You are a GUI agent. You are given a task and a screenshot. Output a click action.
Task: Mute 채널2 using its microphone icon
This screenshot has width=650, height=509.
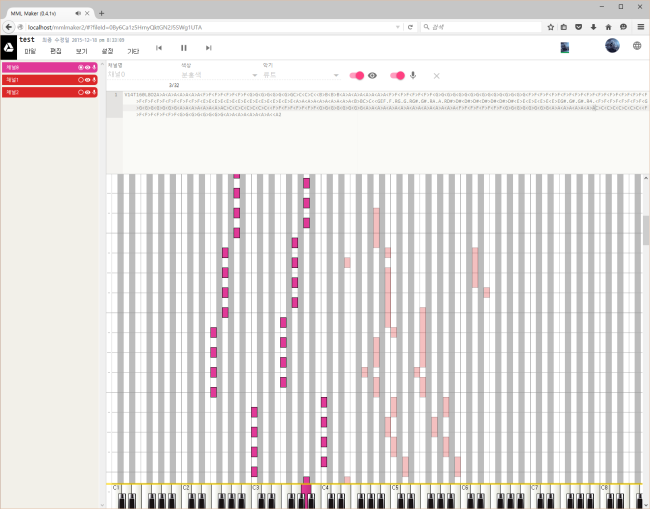pos(94,92)
